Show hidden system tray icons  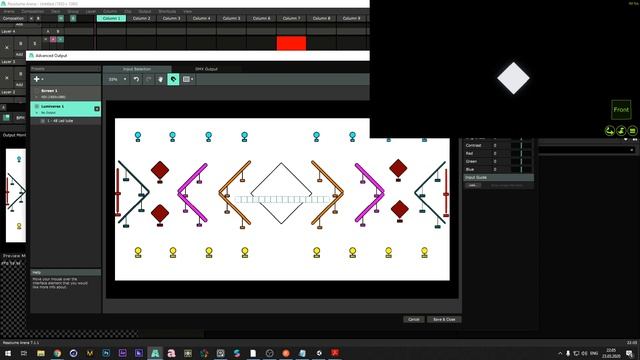click(560, 353)
